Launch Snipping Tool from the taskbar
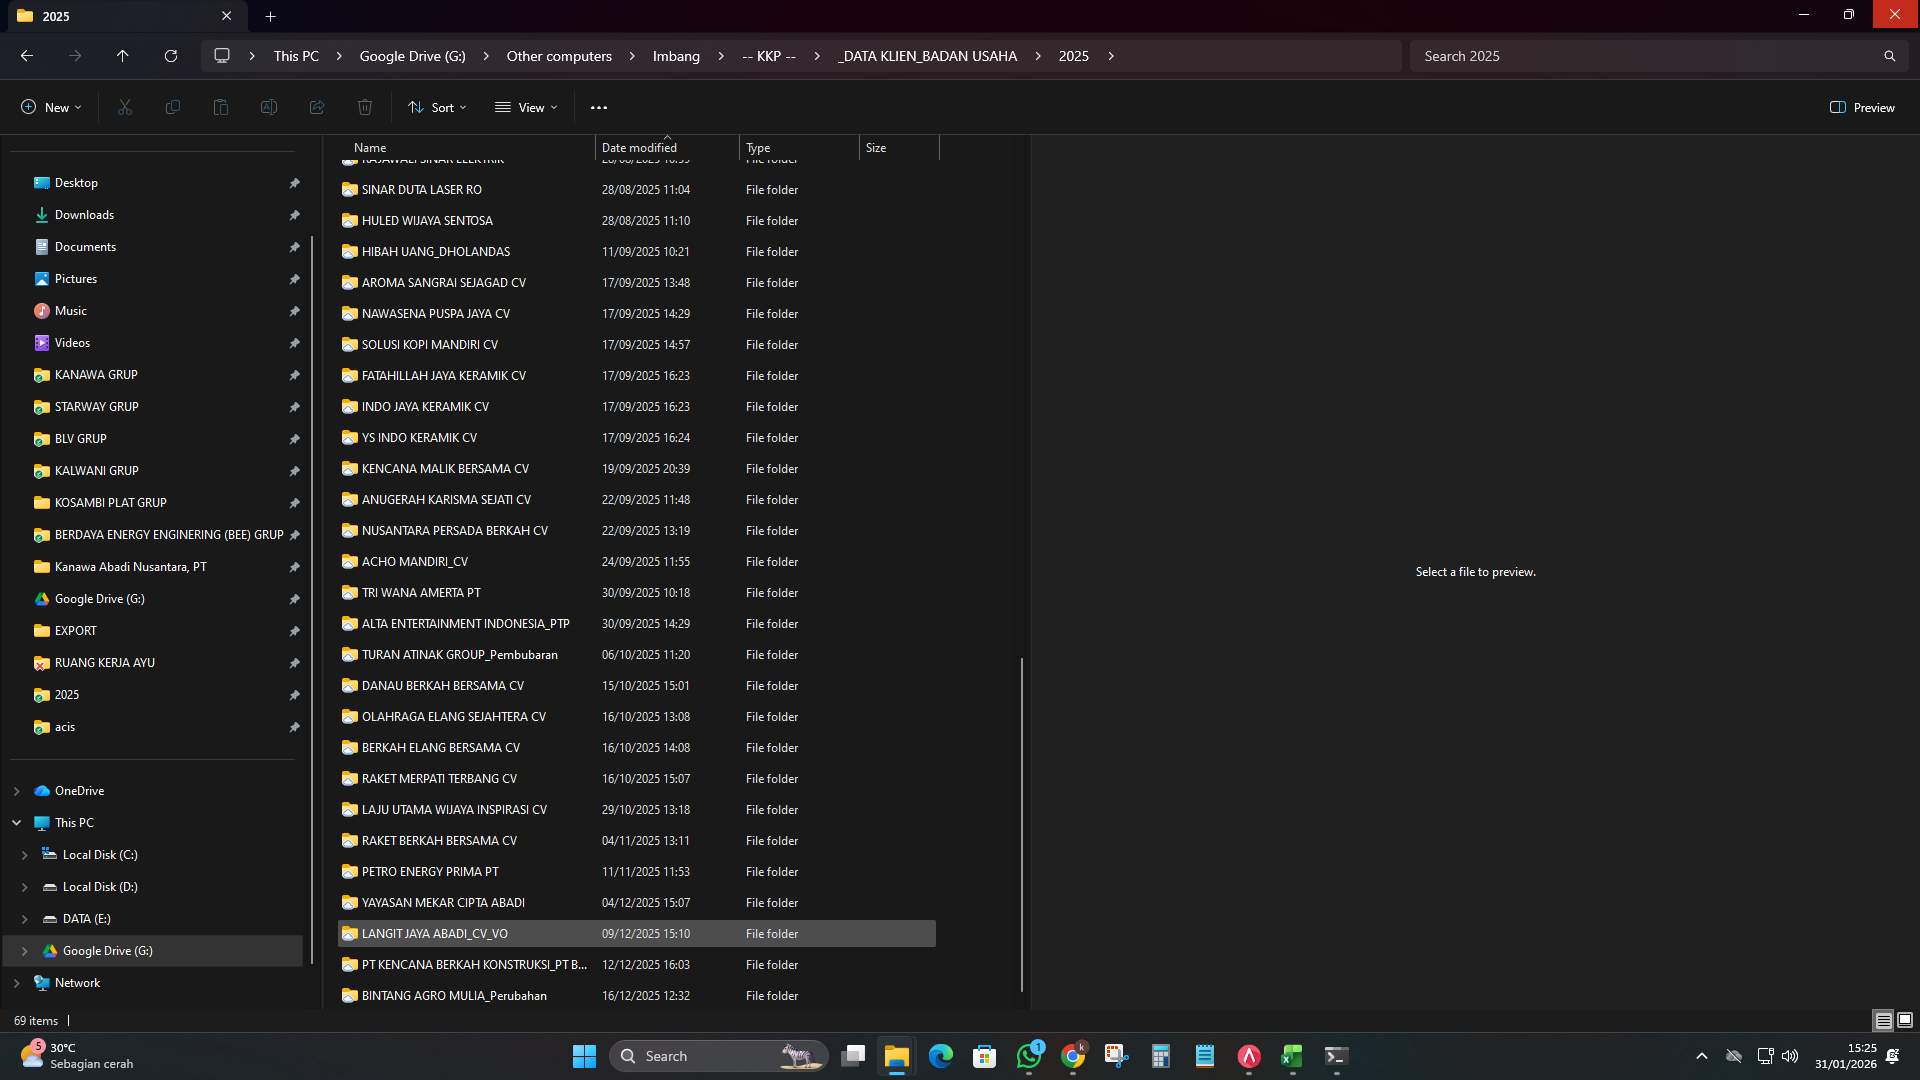The image size is (1920, 1080). pos(1112,1056)
